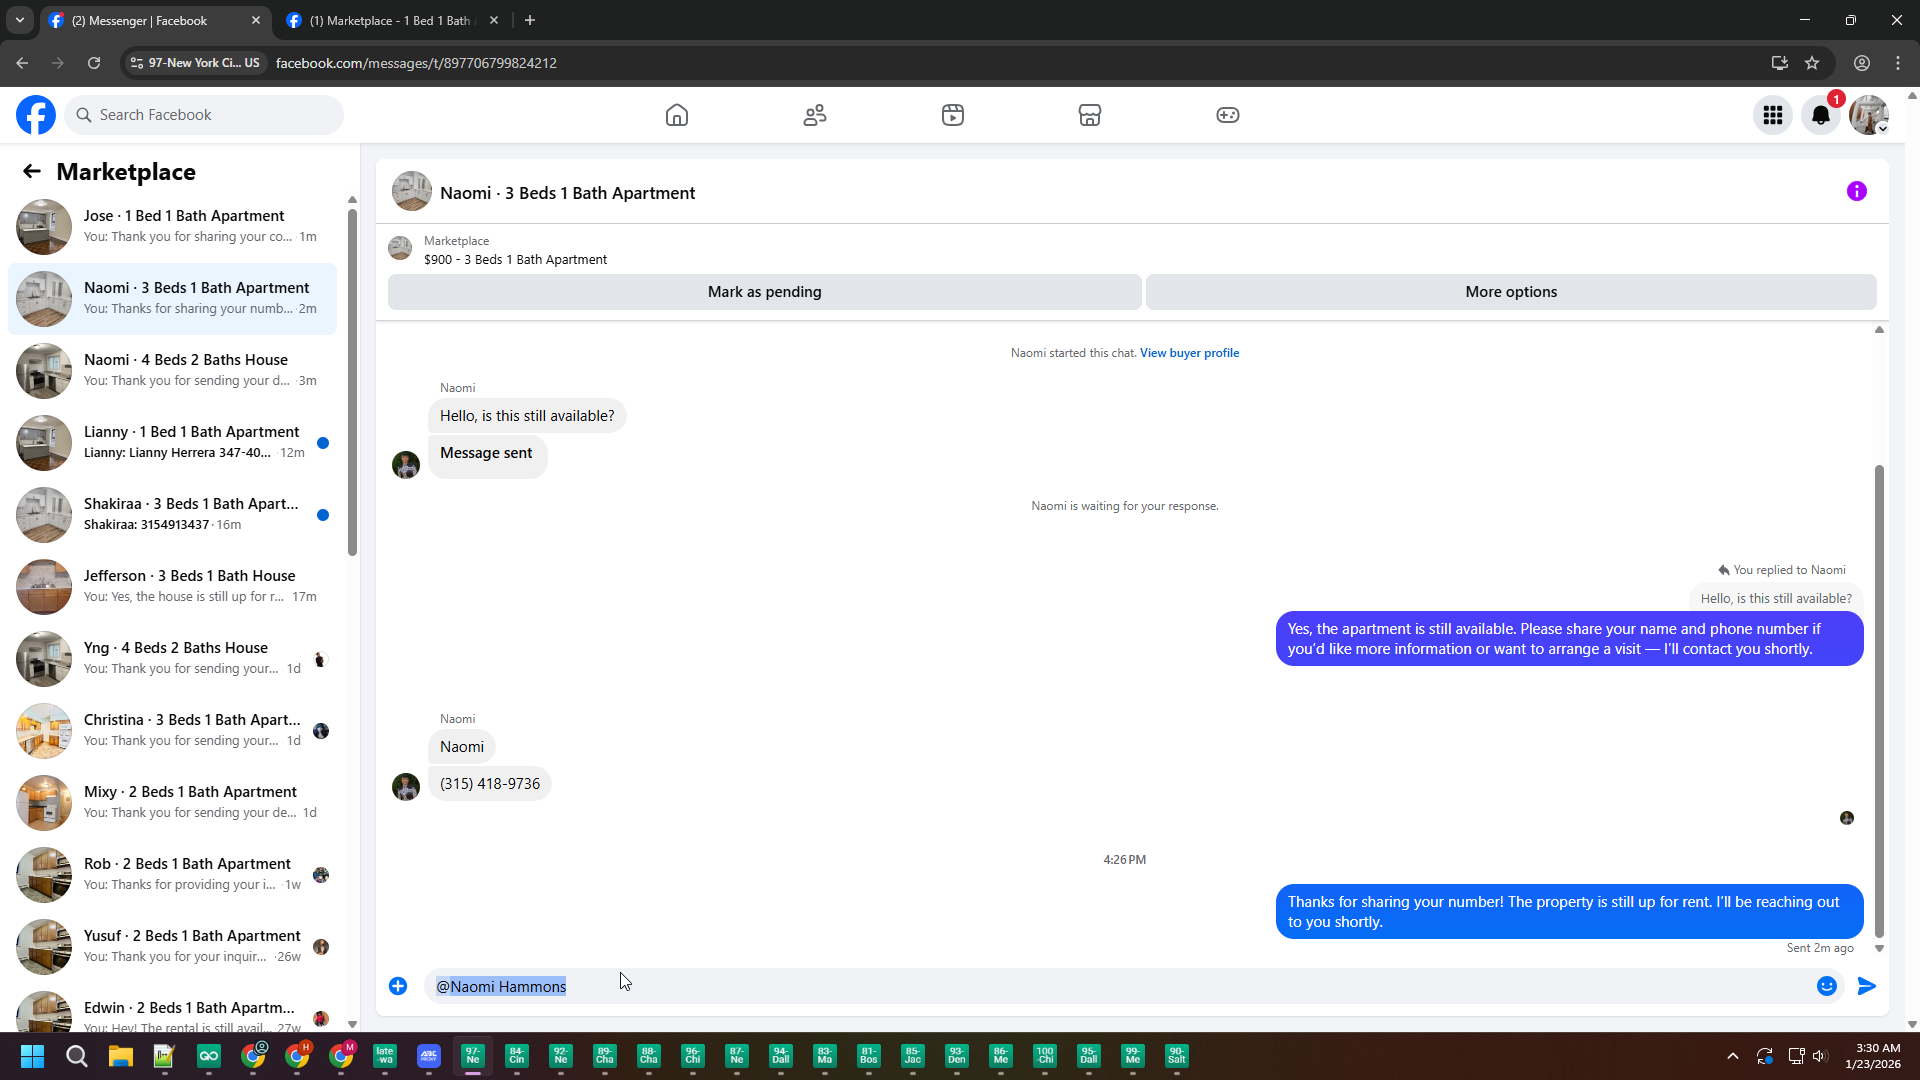Open Rob 2 Beds 1 Bath Apartment chat
Viewport: 1920px width, 1080px height.
(x=172, y=875)
